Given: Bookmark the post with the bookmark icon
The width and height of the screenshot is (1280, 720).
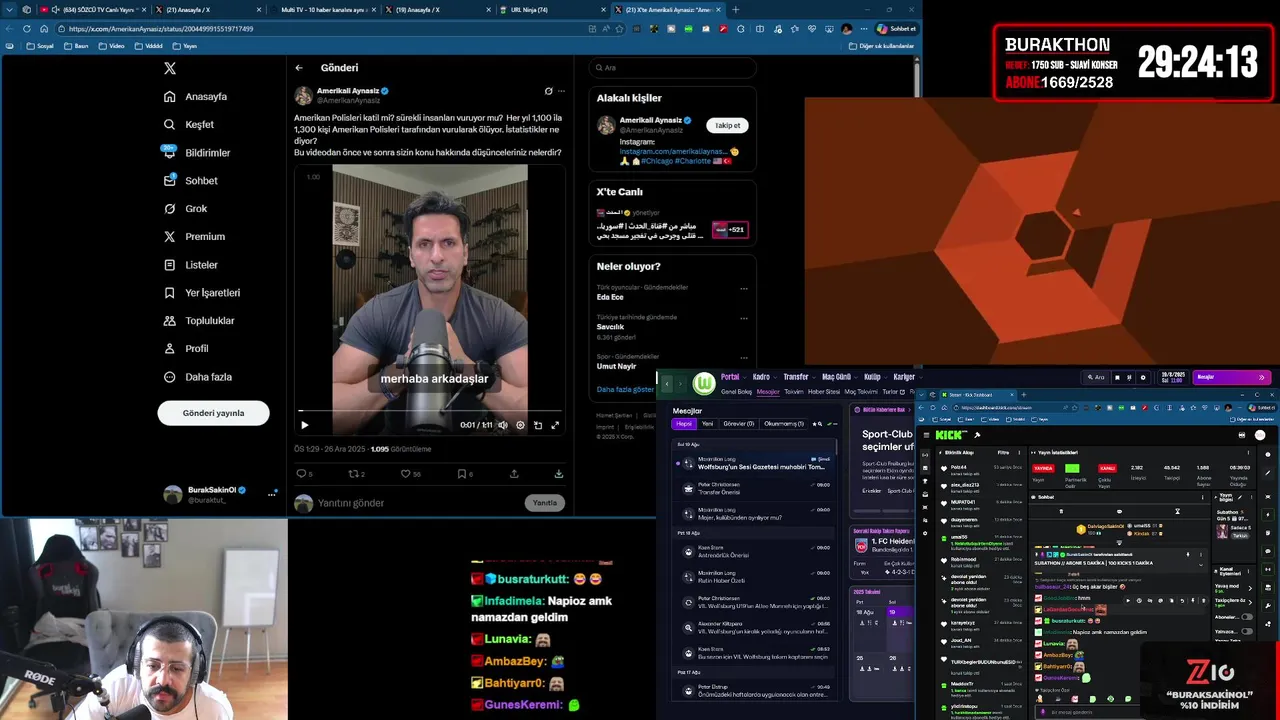Looking at the screenshot, I should (x=462, y=474).
